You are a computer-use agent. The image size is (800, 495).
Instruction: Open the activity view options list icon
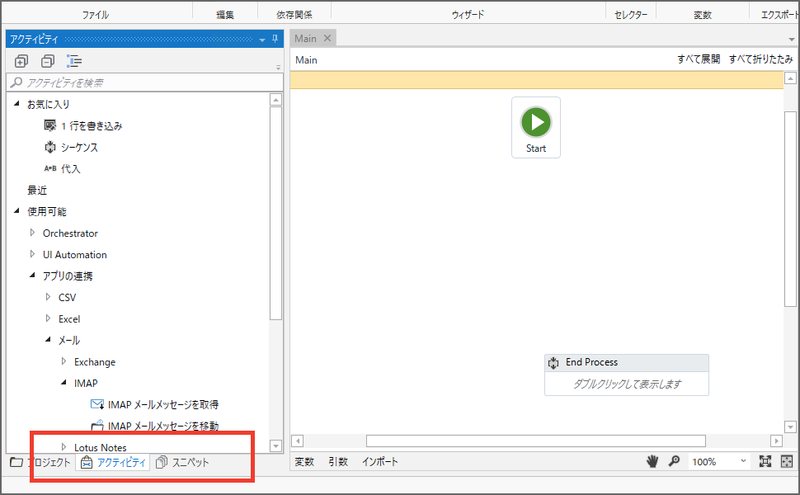tap(74, 61)
